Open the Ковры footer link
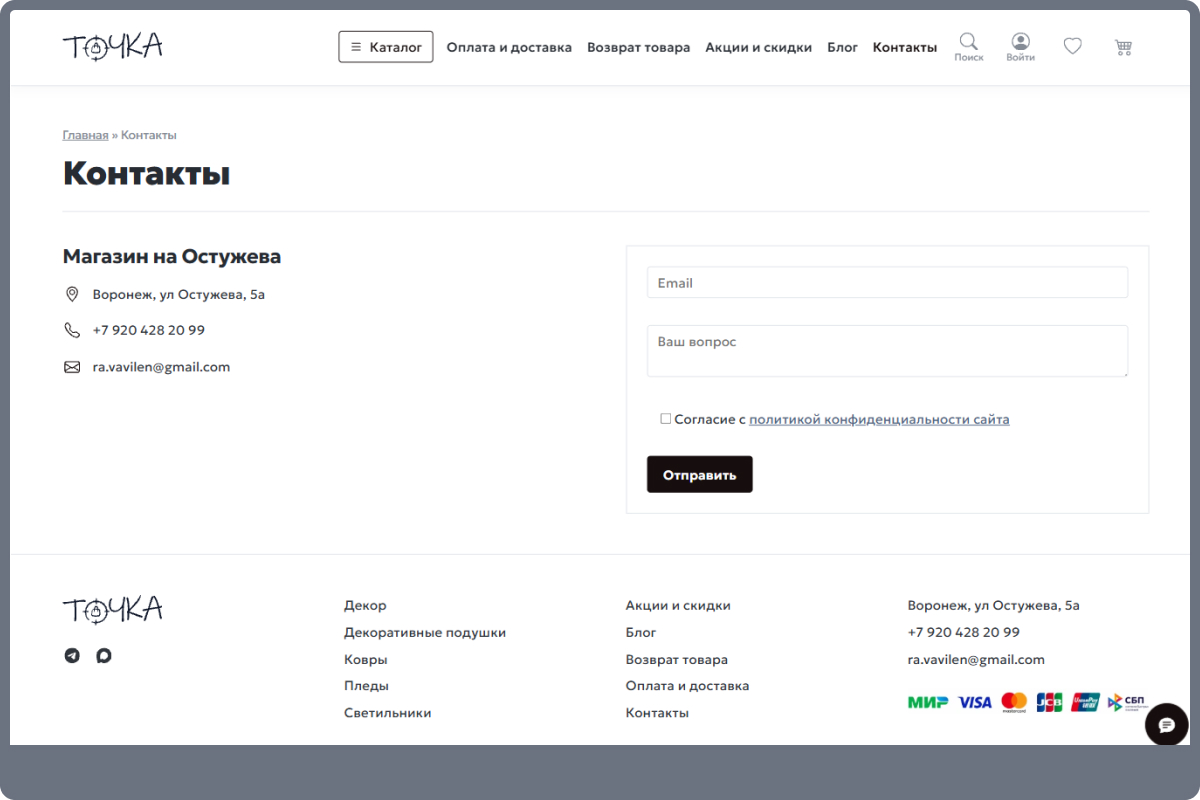 click(366, 660)
